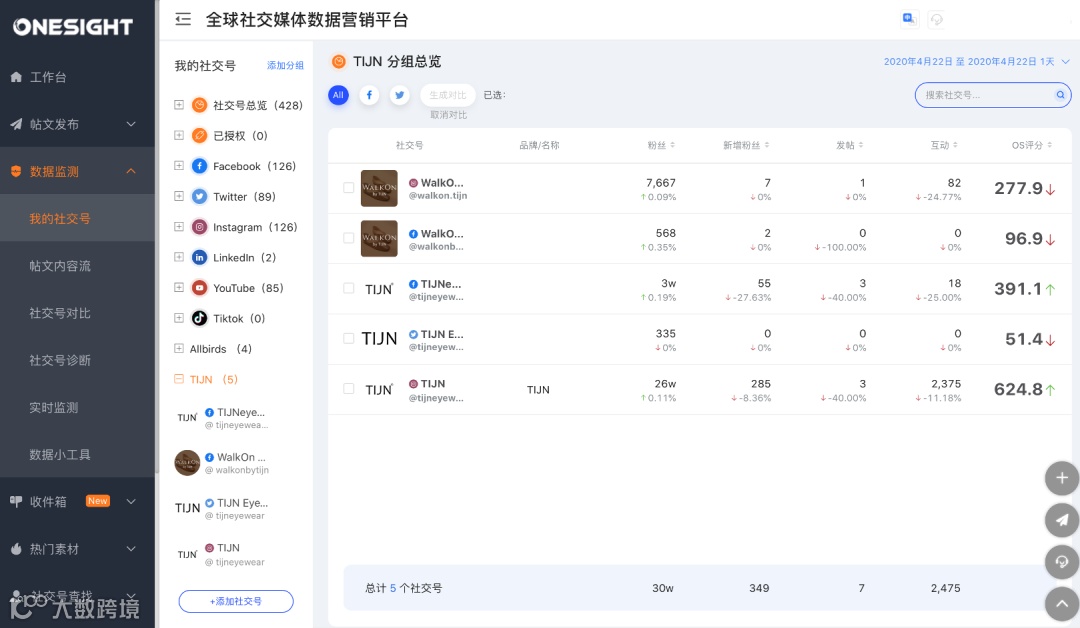This screenshot has height=628, width=1080.
Task: Click the headset floating button
Action: 1062,562
